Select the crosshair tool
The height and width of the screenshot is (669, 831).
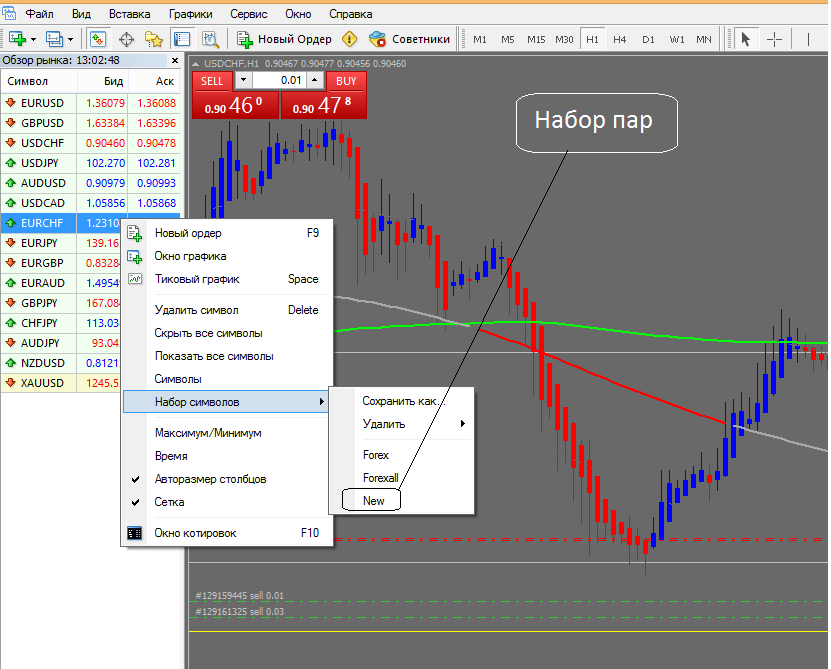click(774, 39)
